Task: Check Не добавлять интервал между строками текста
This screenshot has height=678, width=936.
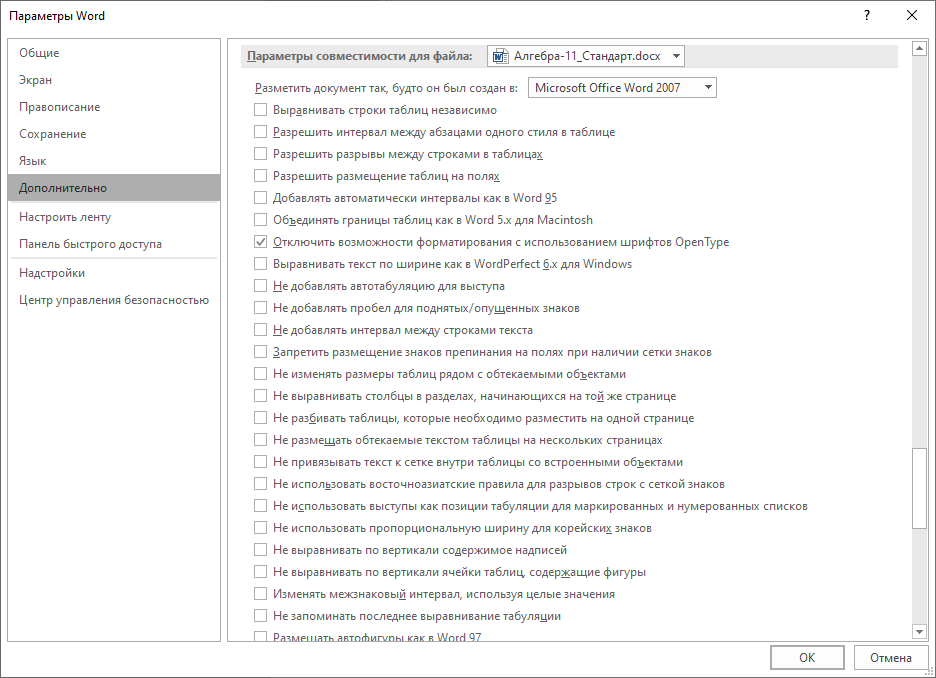Action: [260, 330]
